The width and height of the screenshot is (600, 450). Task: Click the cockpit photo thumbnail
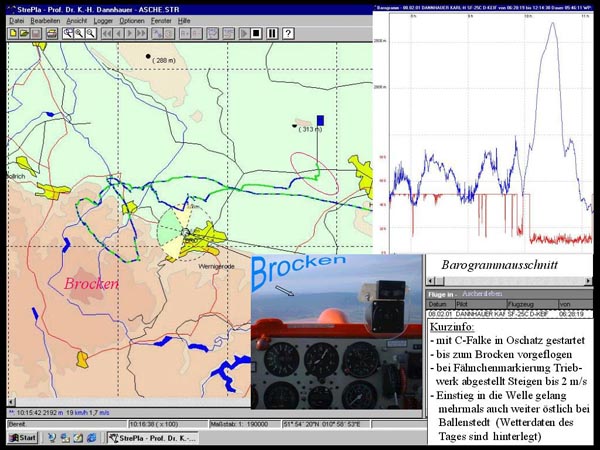pyautogui.click(x=337, y=331)
